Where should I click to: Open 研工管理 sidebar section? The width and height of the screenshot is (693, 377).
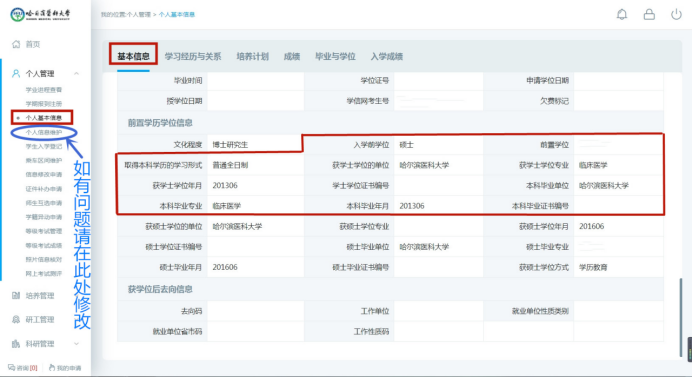40,320
